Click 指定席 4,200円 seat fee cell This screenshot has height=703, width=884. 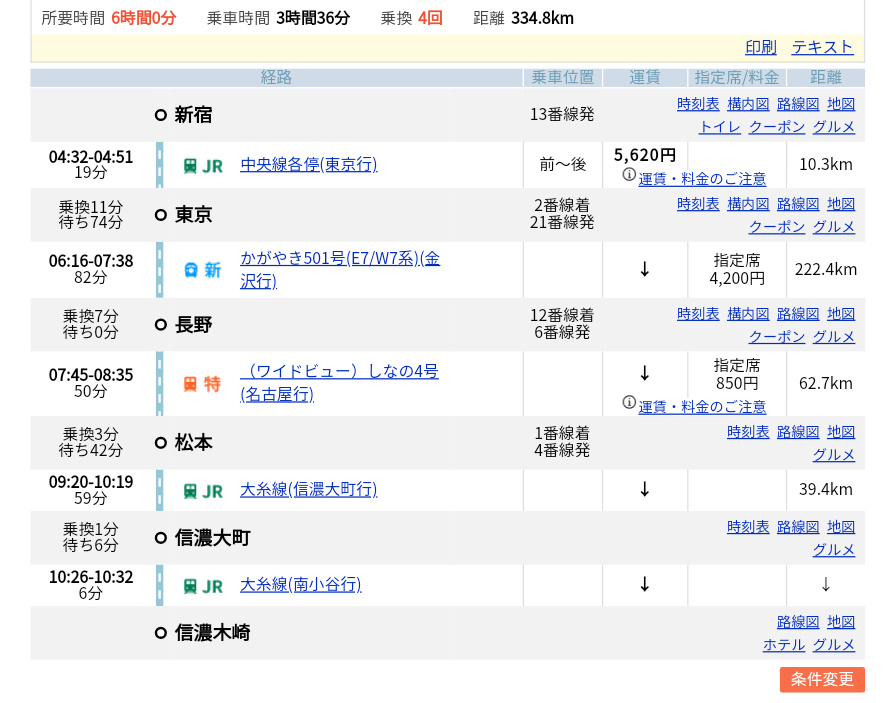tap(737, 269)
